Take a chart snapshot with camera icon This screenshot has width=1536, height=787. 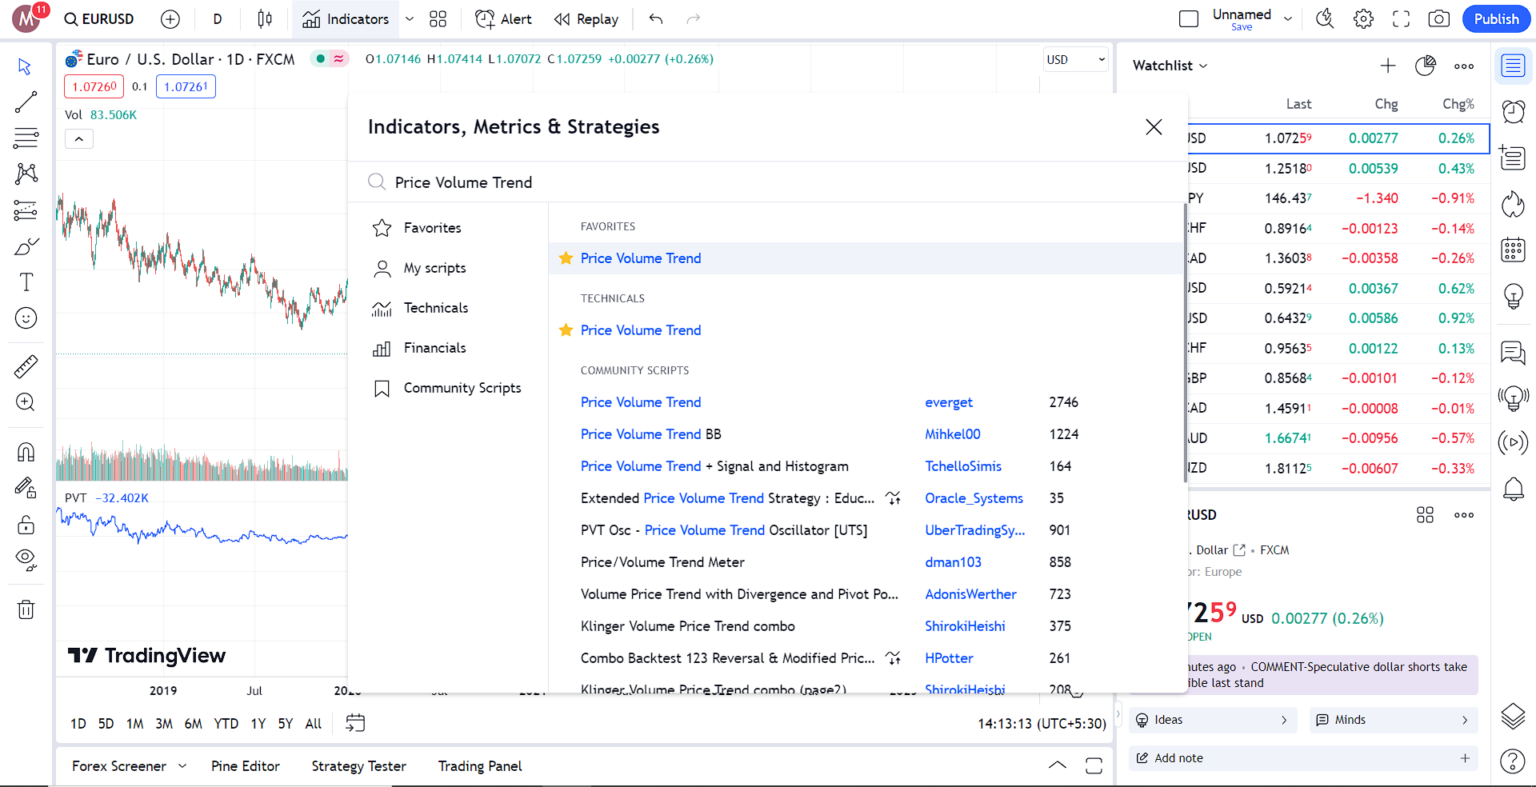click(x=1439, y=19)
